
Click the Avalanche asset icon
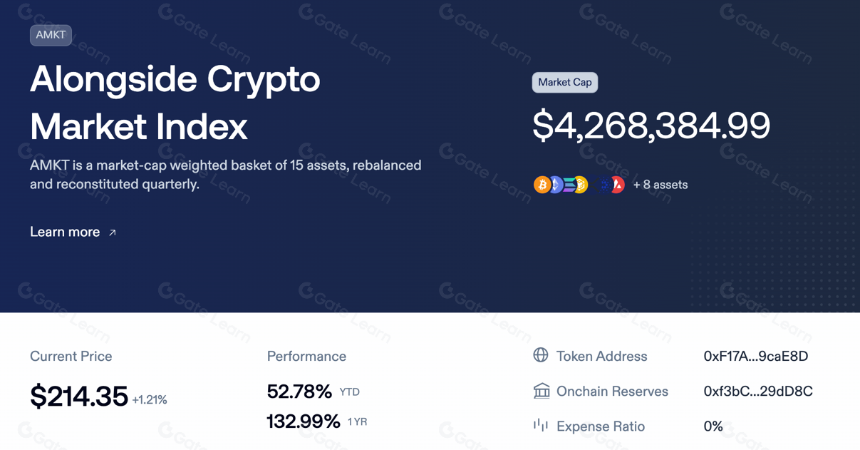click(619, 184)
